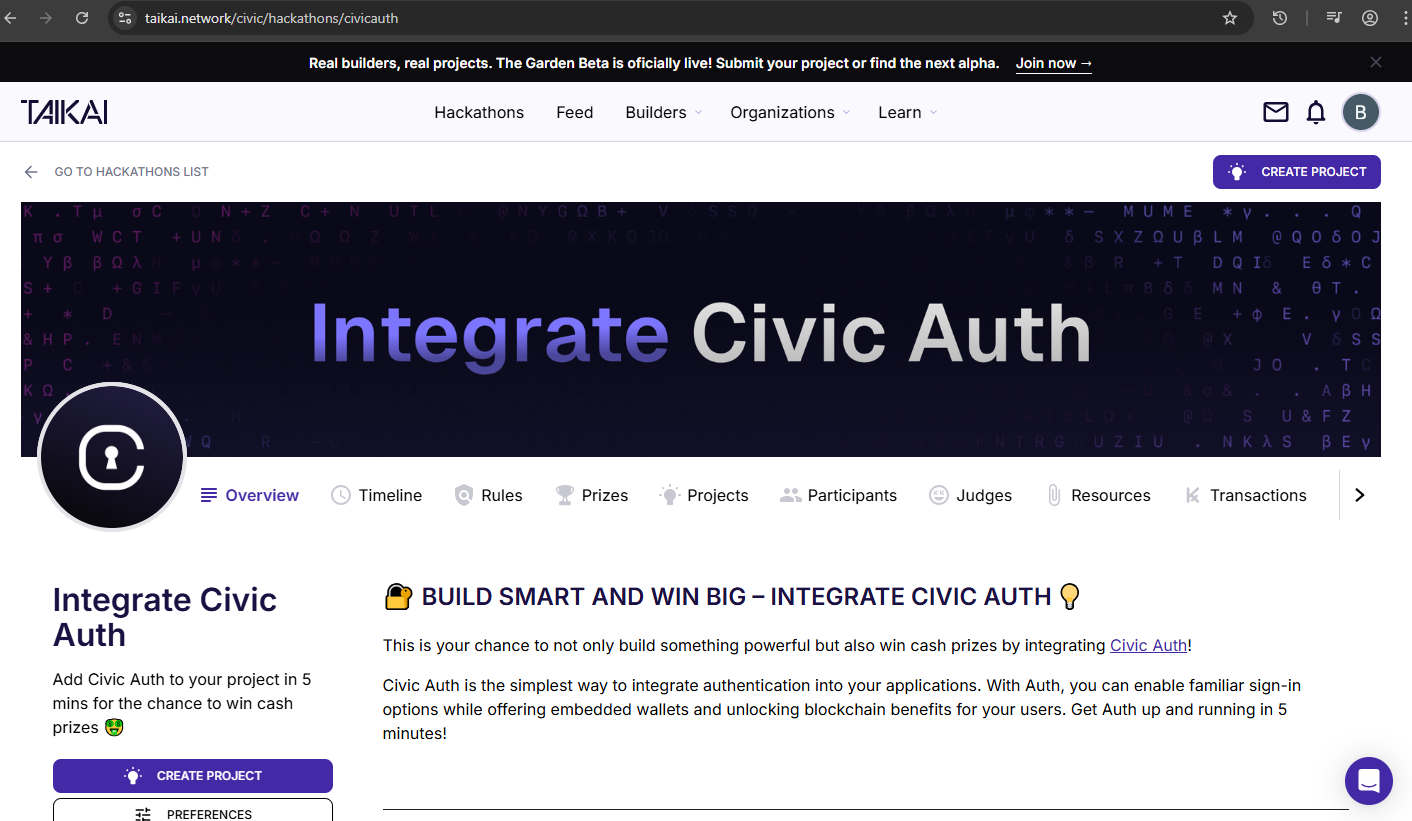The image size is (1412, 821).
Task: Click Go to Hackathons List link
Action: pyautogui.click(x=132, y=172)
